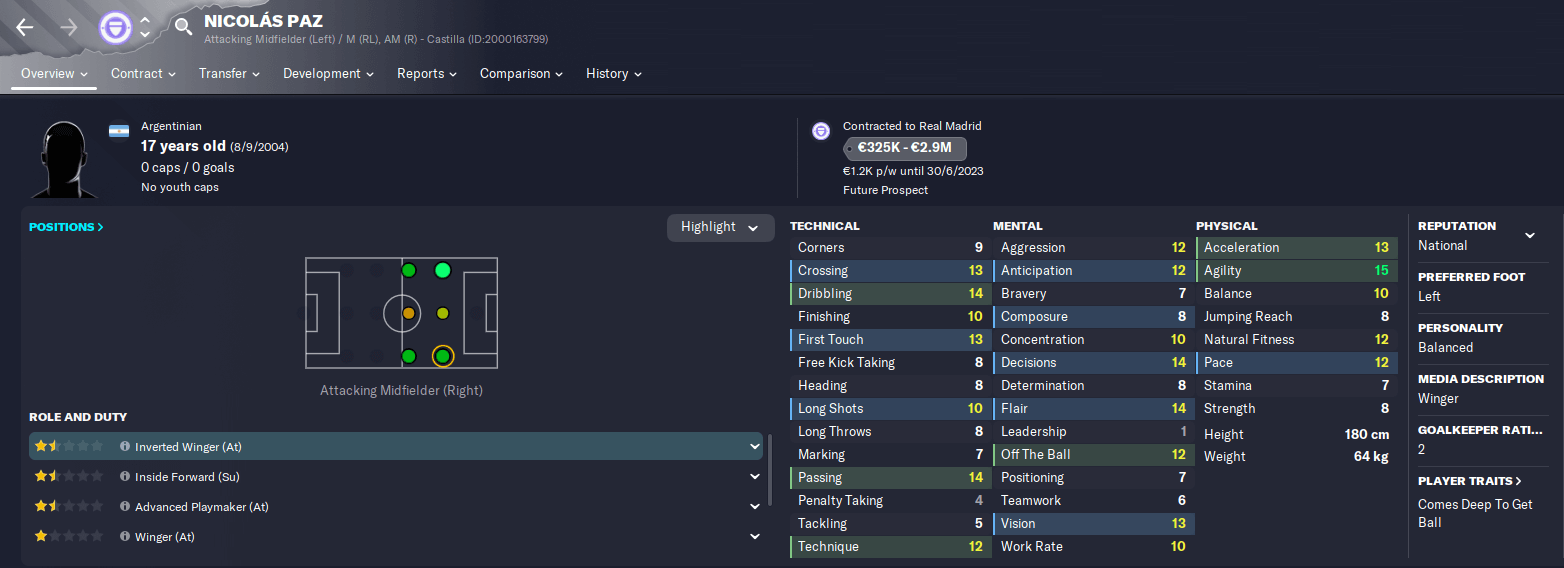Open the Real Madrid club badge in header

point(115,27)
